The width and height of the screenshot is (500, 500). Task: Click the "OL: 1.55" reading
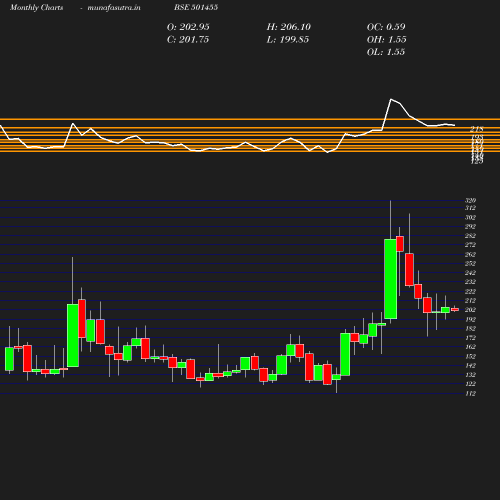[x=386, y=52]
